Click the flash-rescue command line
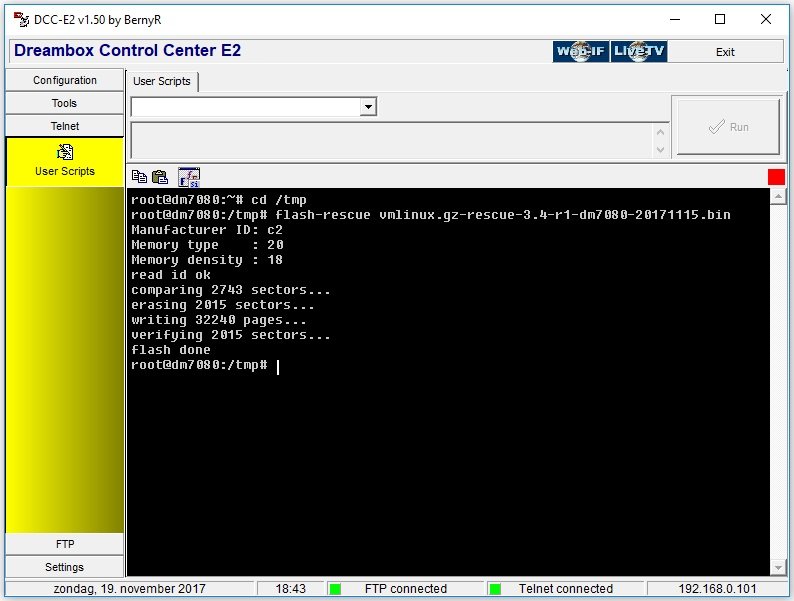794x601 pixels. point(430,215)
